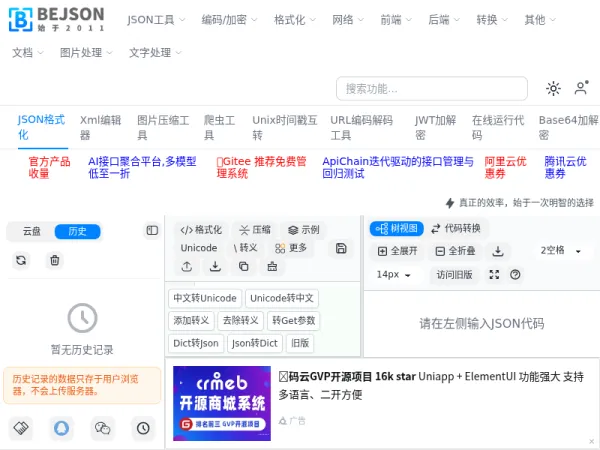Click the large history clock icon

pyautogui.click(x=82, y=318)
